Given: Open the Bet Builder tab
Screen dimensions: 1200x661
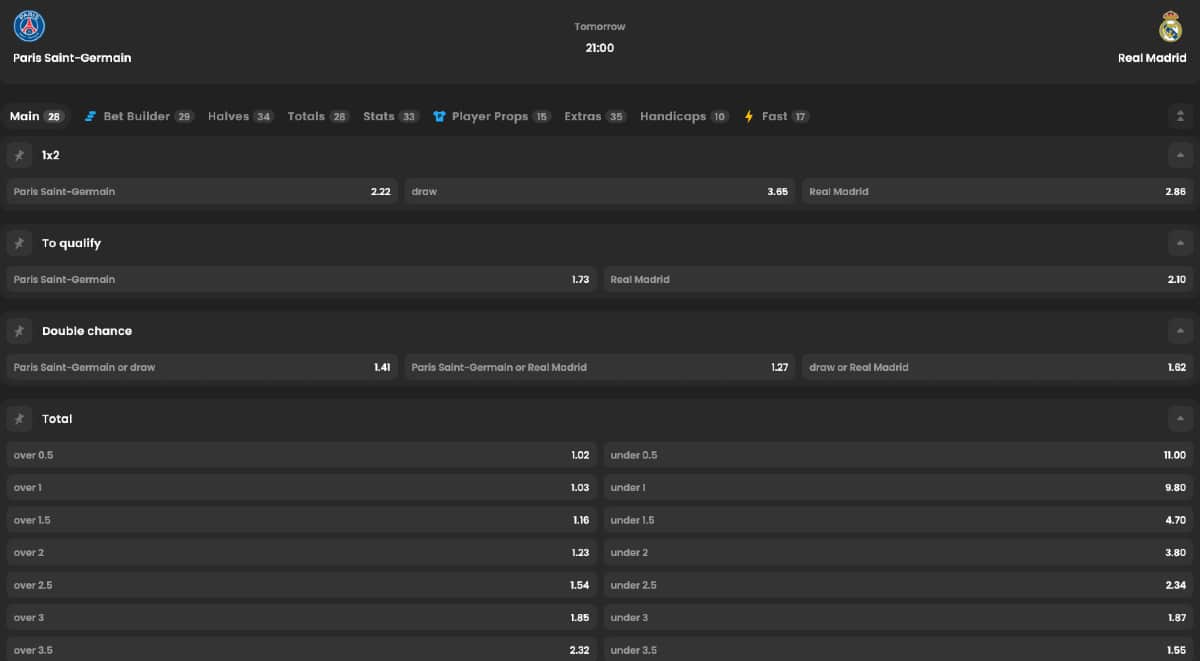Looking at the screenshot, I should [139, 116].
